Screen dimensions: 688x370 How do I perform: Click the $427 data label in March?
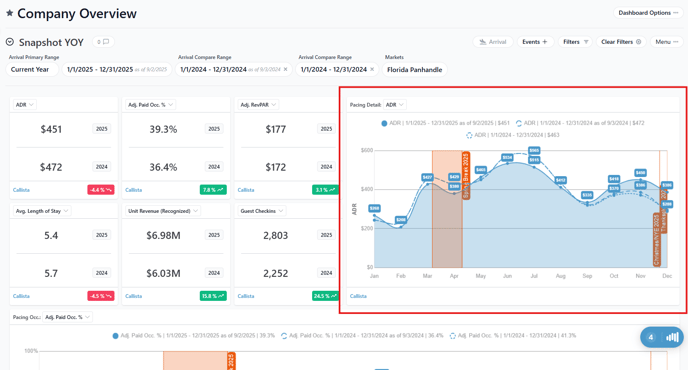click(x=427, y=177)
